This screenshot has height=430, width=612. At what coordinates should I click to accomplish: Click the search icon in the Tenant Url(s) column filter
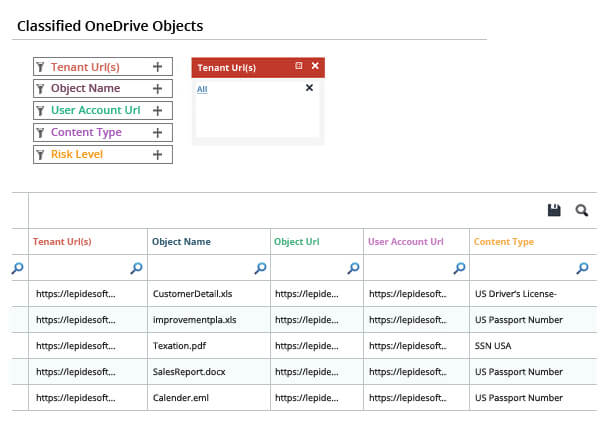[x=136, y=268]
